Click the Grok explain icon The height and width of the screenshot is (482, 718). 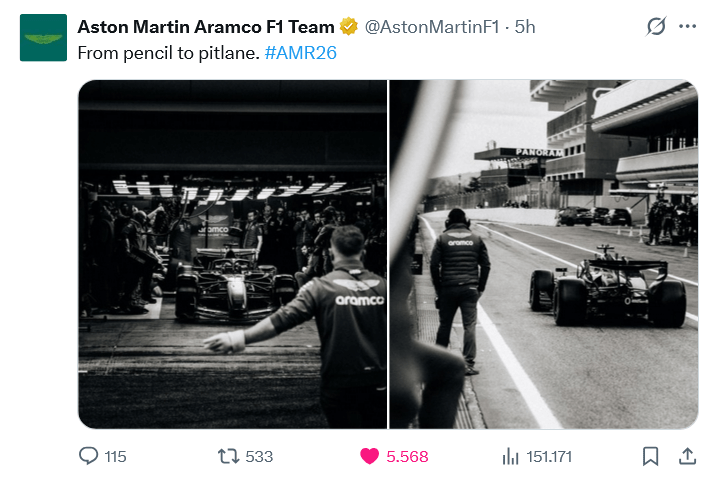pos(656,27)
